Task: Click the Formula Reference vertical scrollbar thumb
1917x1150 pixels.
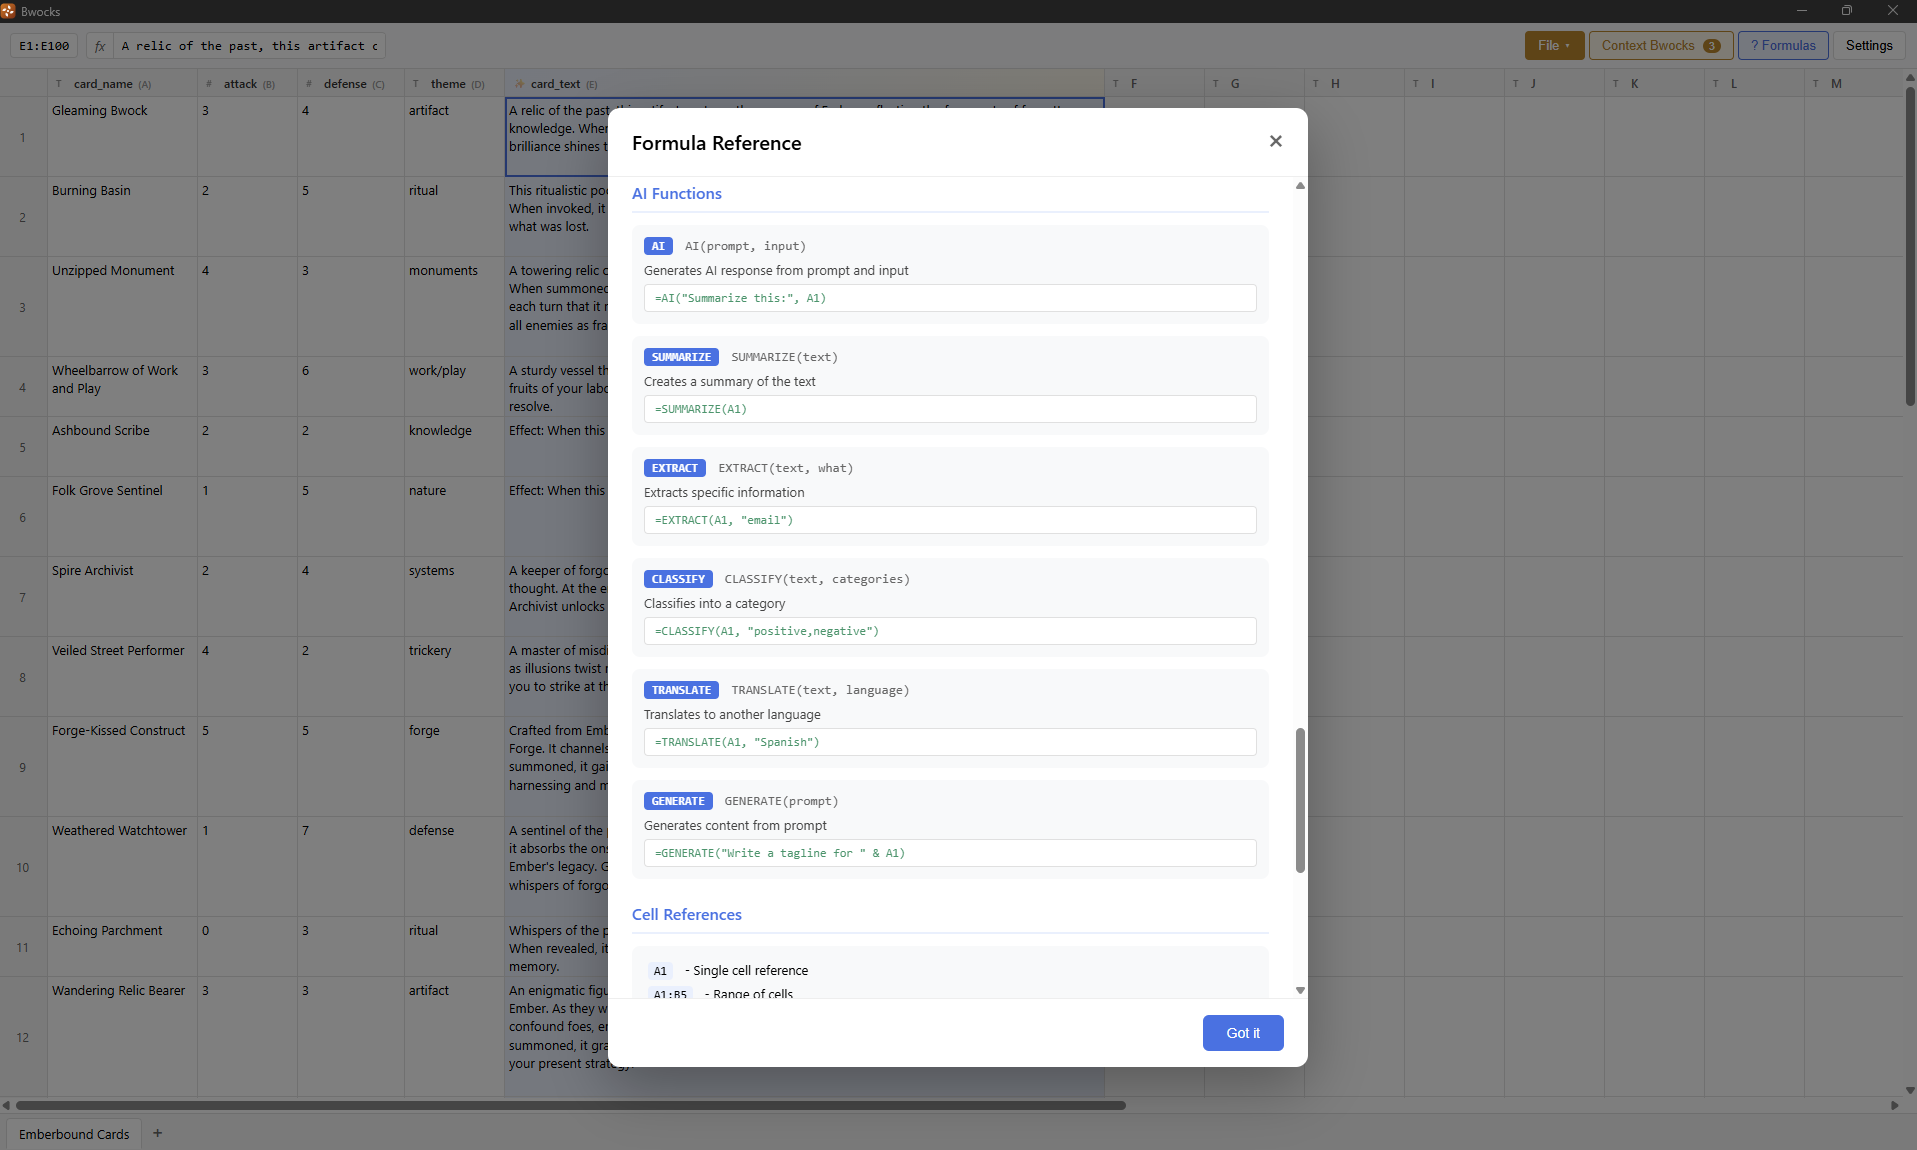Action: pyautogui.click(x=1300, y=800)
